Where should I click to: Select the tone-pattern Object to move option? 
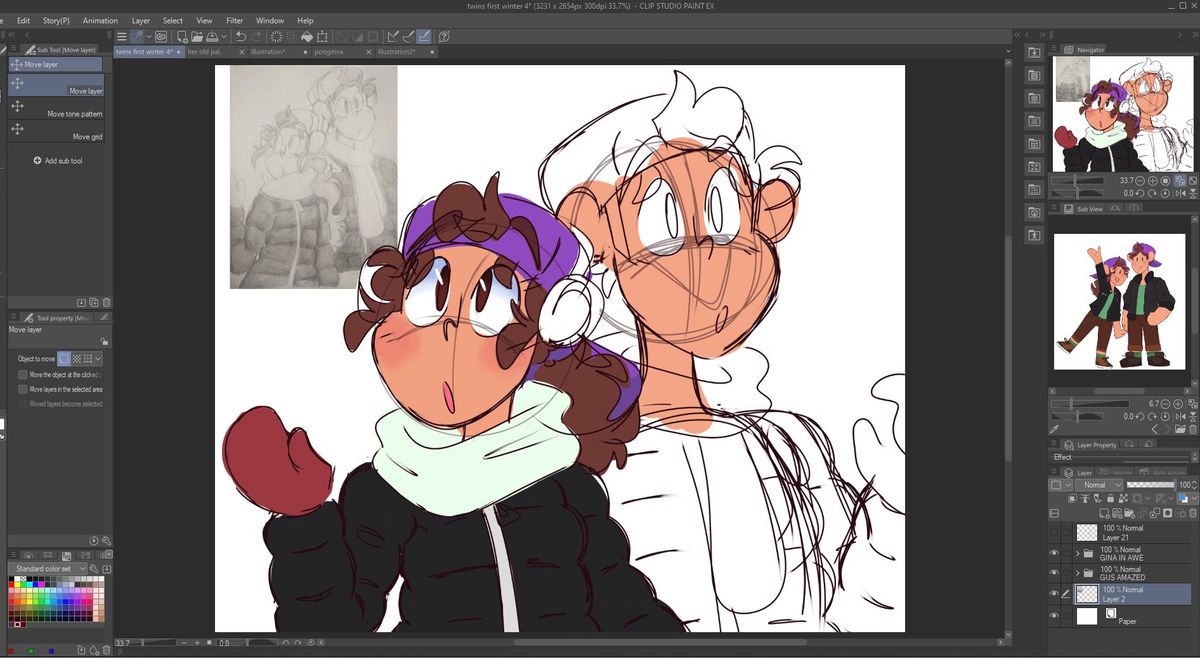coord(76,358)
